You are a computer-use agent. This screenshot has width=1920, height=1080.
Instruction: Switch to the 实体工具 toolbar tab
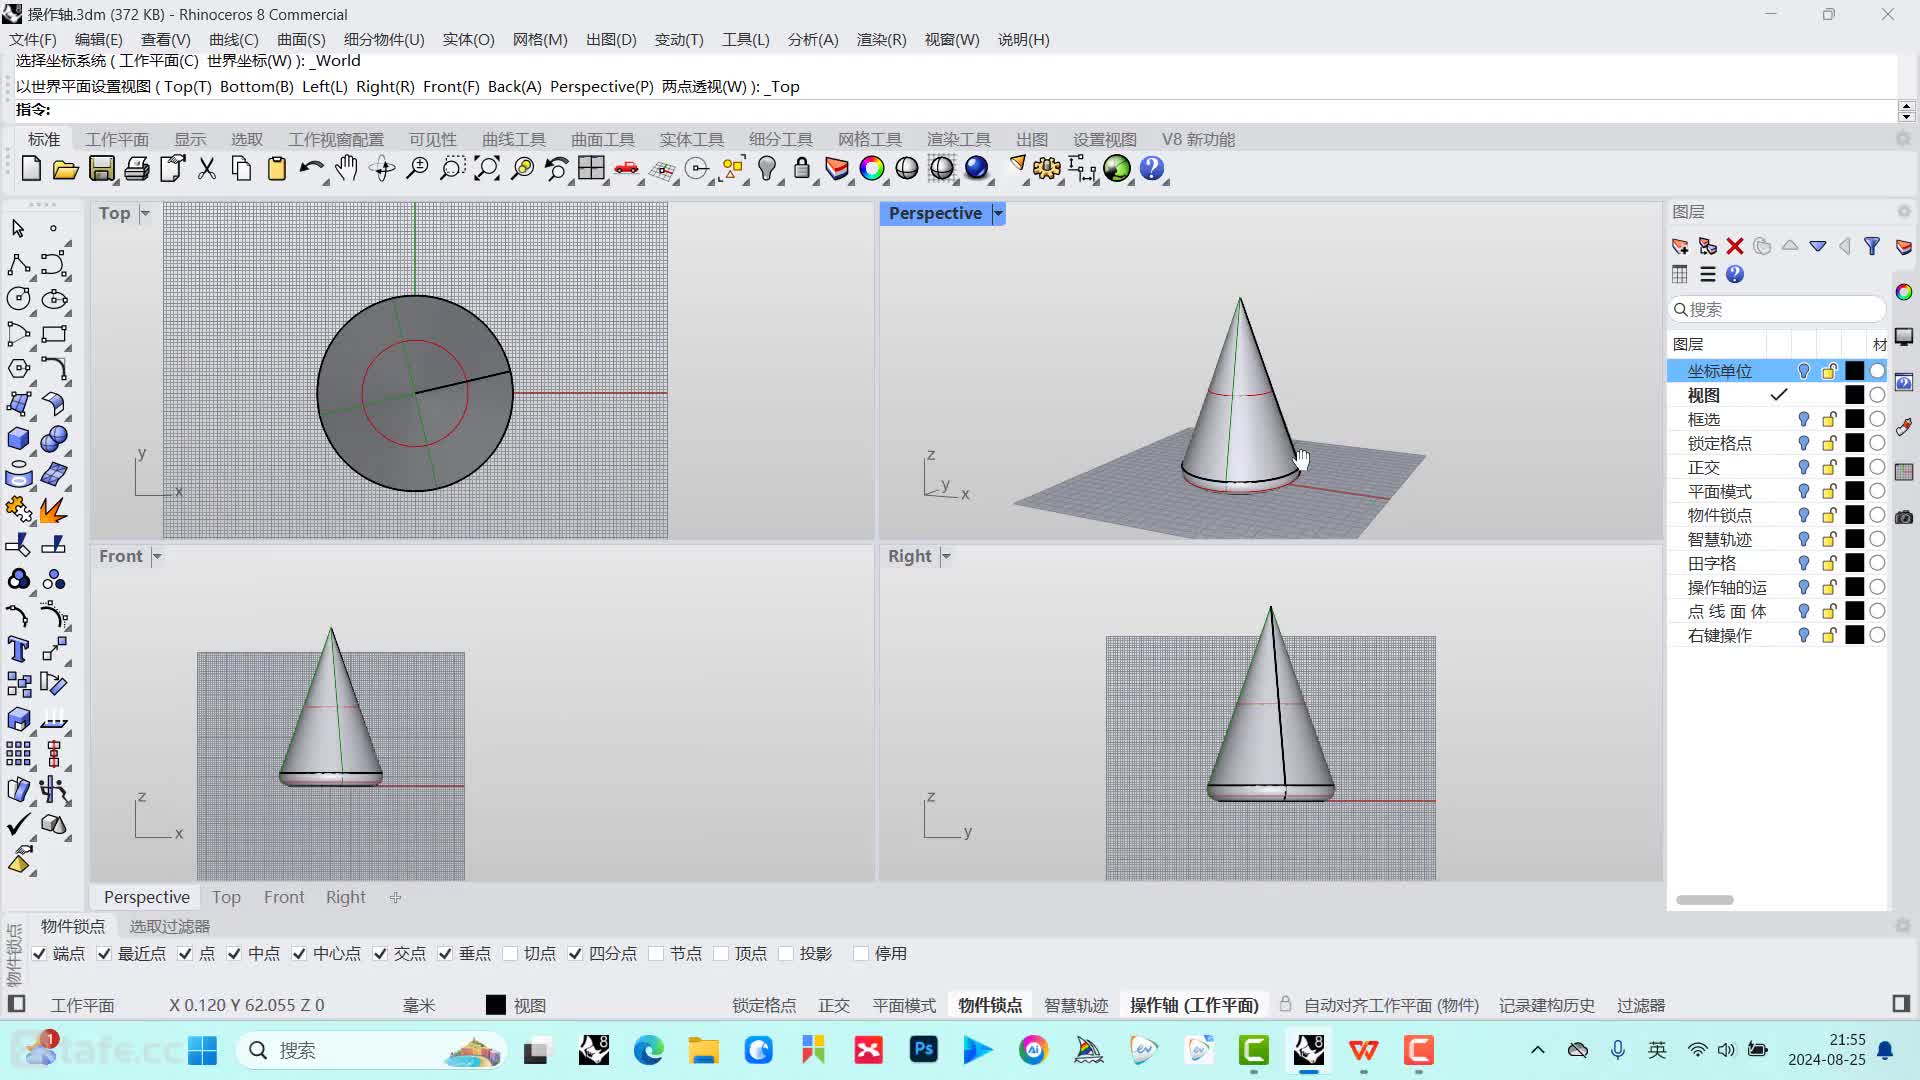point(692,140)
